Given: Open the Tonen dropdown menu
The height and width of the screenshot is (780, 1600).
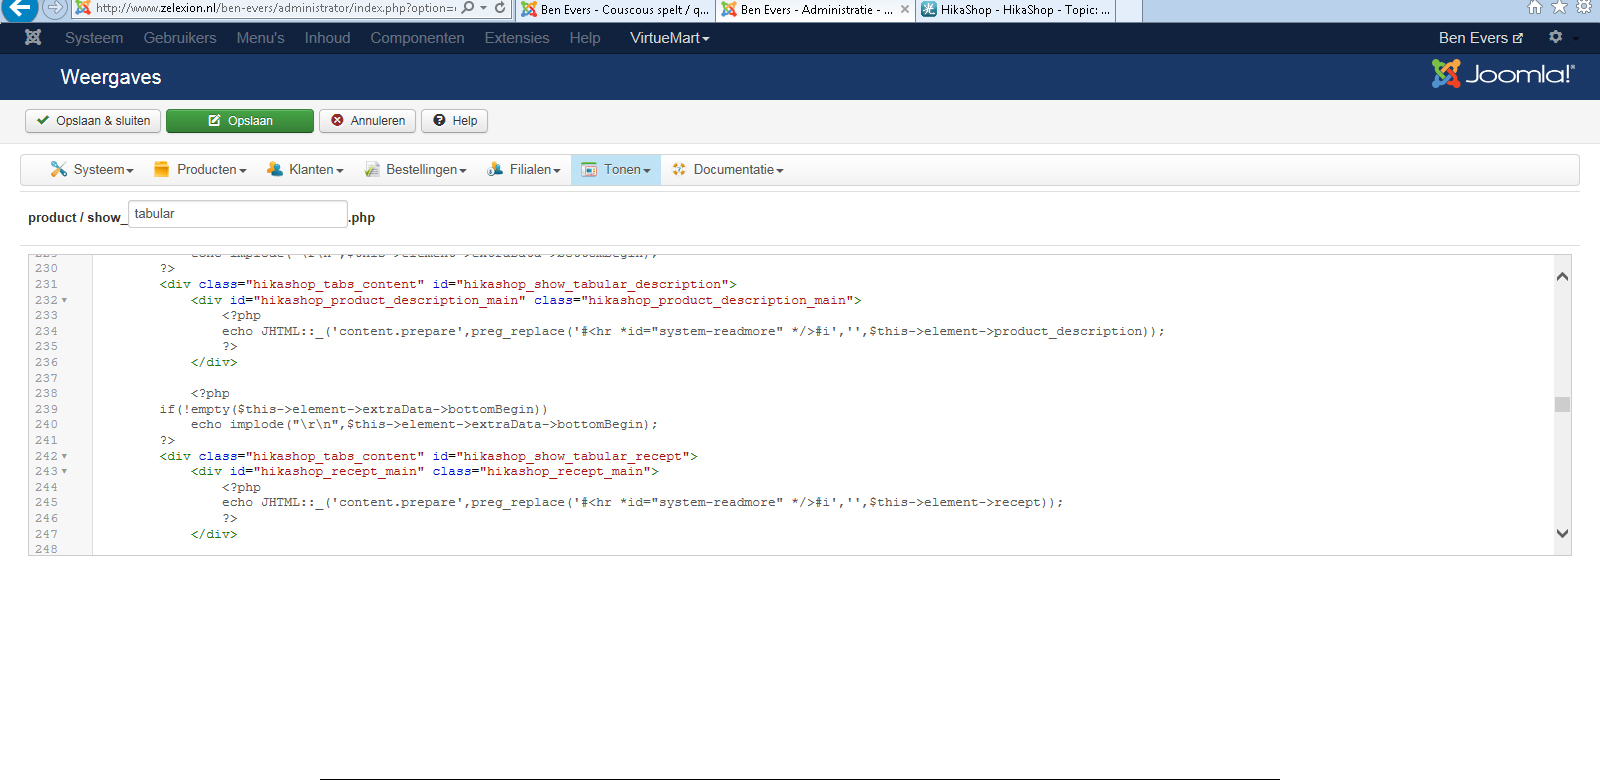Looking at the screenshot, I should [x=616, y=170].
